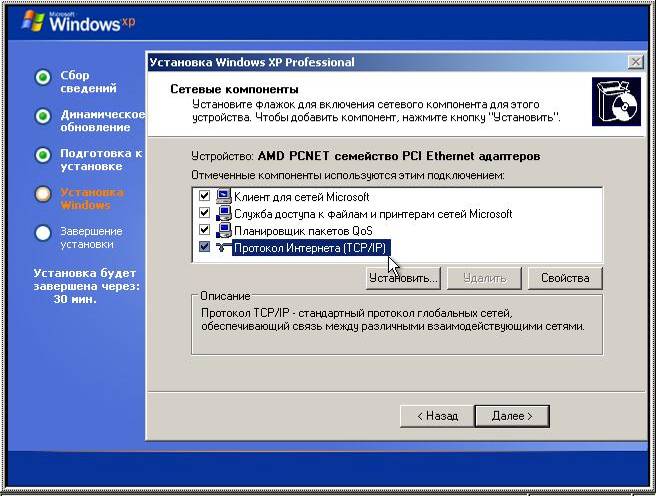656x496 pixels.
Task: Continue setup with the Далее button
Action: tap(512, 416)
